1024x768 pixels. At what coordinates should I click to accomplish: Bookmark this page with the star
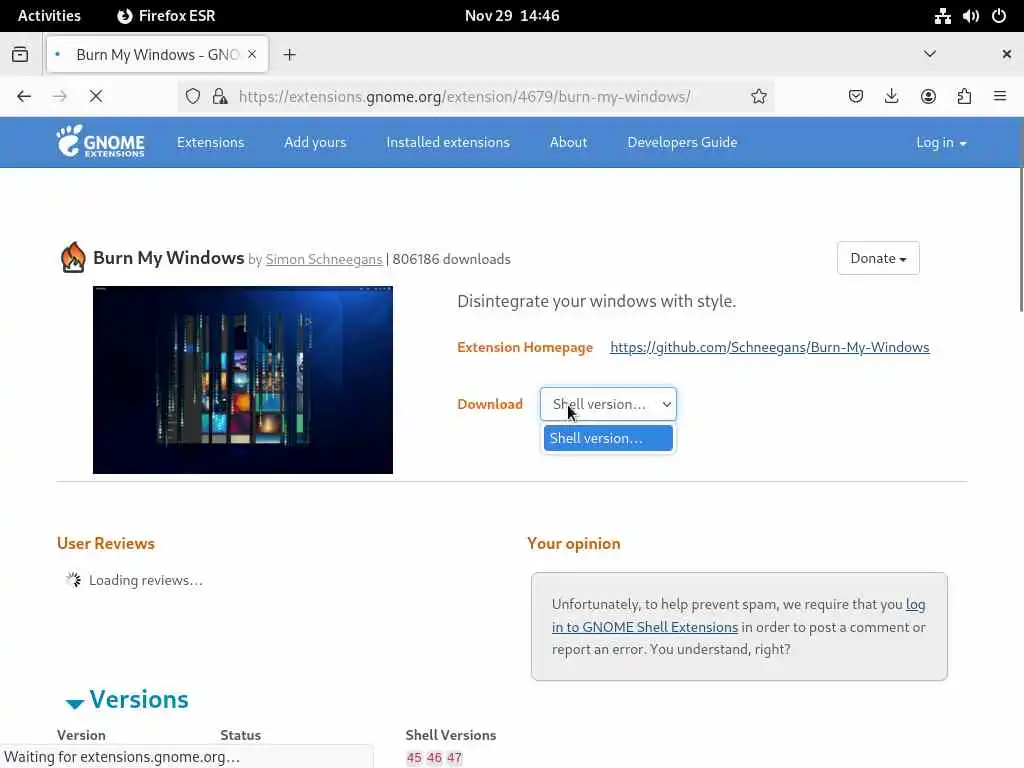coord(759,97)
